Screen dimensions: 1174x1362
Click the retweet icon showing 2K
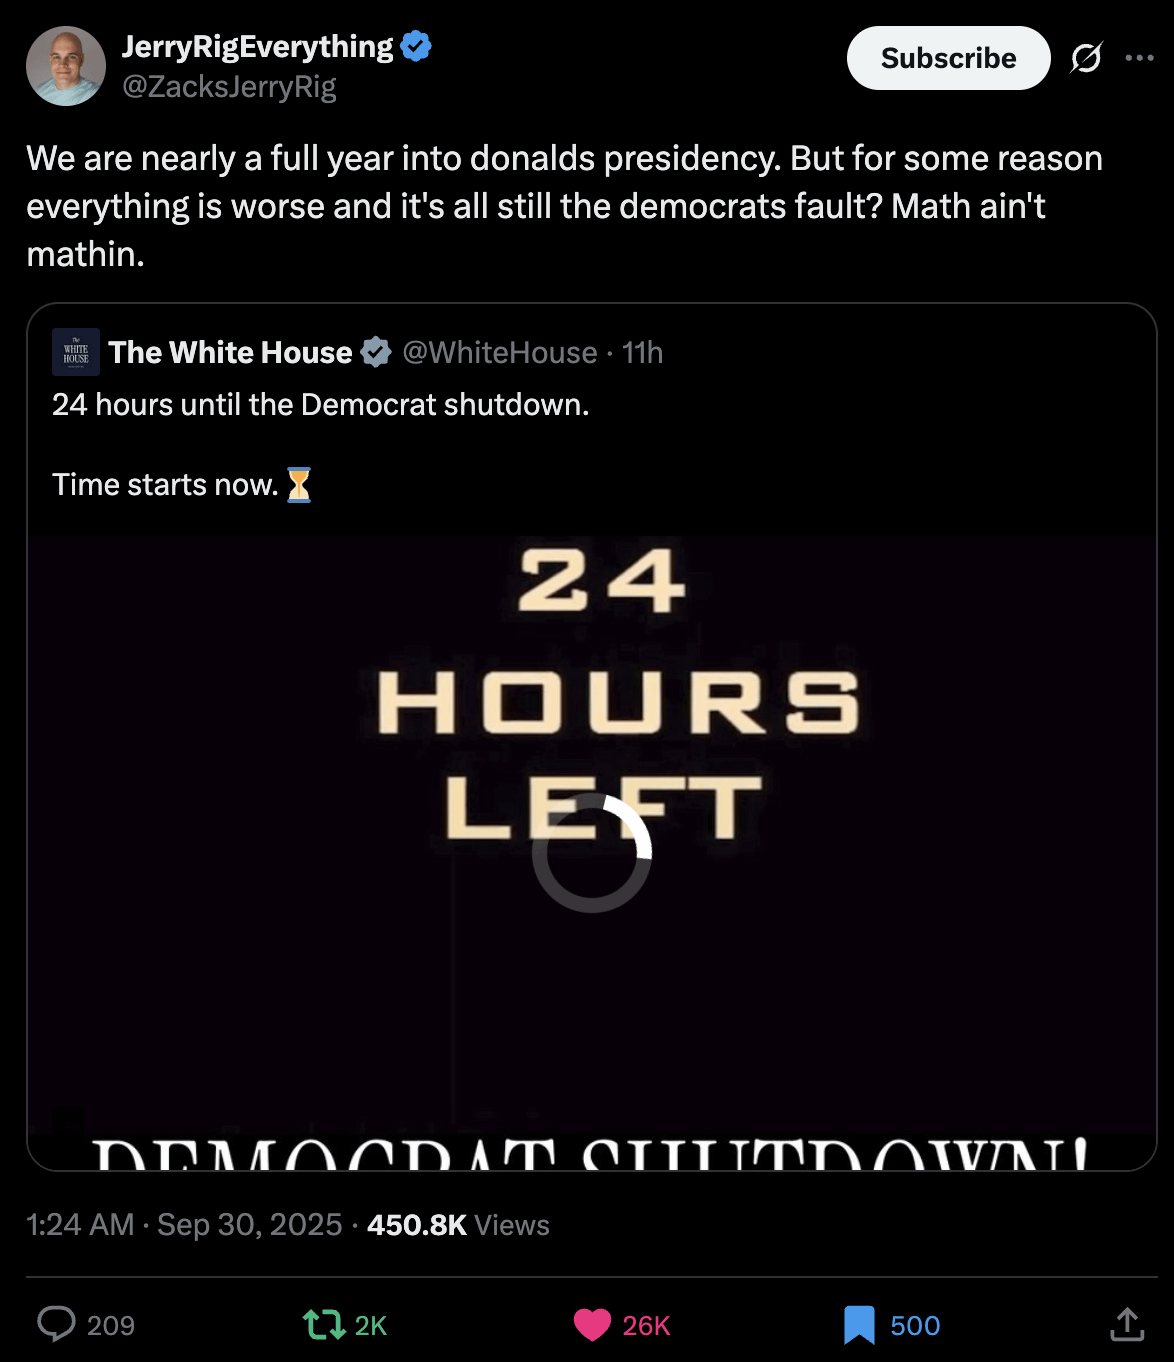pyautogui.click(x=324, y=1325)
